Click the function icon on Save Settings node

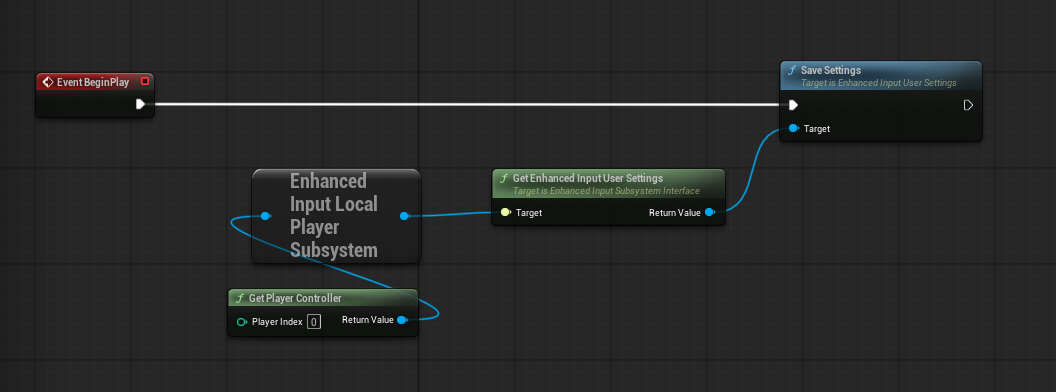[793, 70]
